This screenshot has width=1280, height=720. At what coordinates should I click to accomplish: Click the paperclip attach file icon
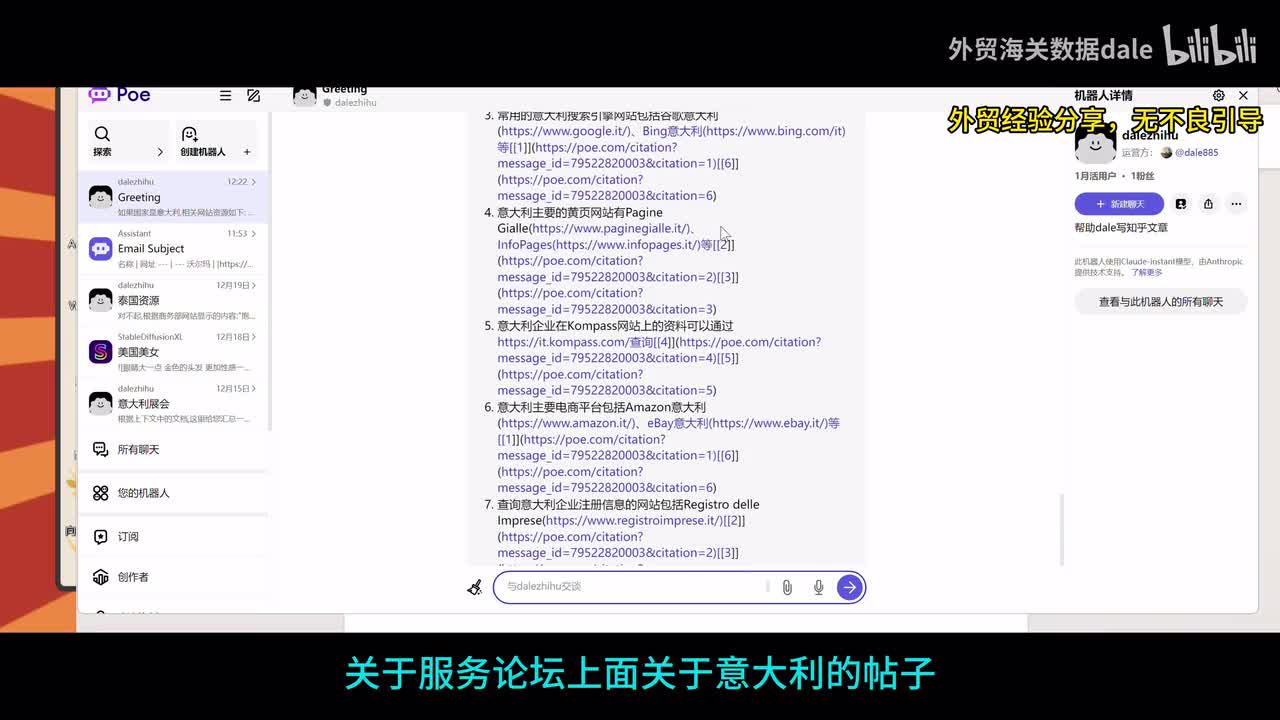click(787, 587)
